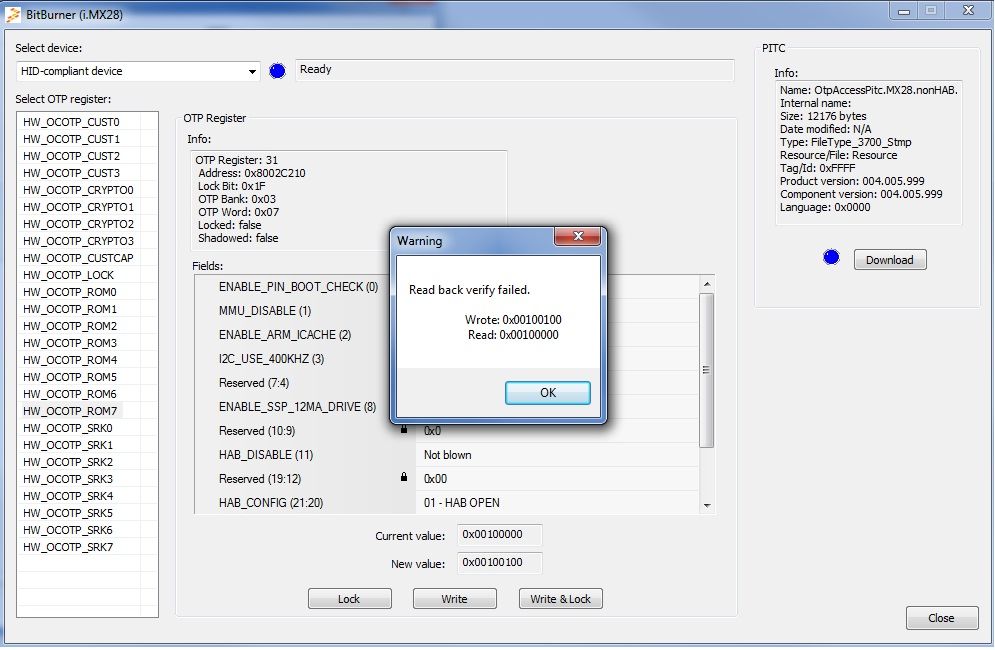
Task: Click the blue device status indicator
Action: [x=277, y=71]
